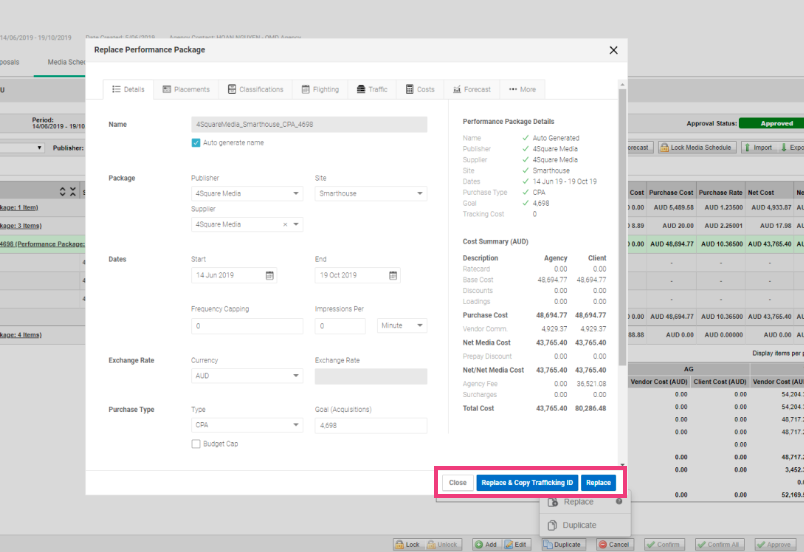The image size is (804, 552).
Task: Open the background filter dropdown before Publisher
Action: click(22, 148)
